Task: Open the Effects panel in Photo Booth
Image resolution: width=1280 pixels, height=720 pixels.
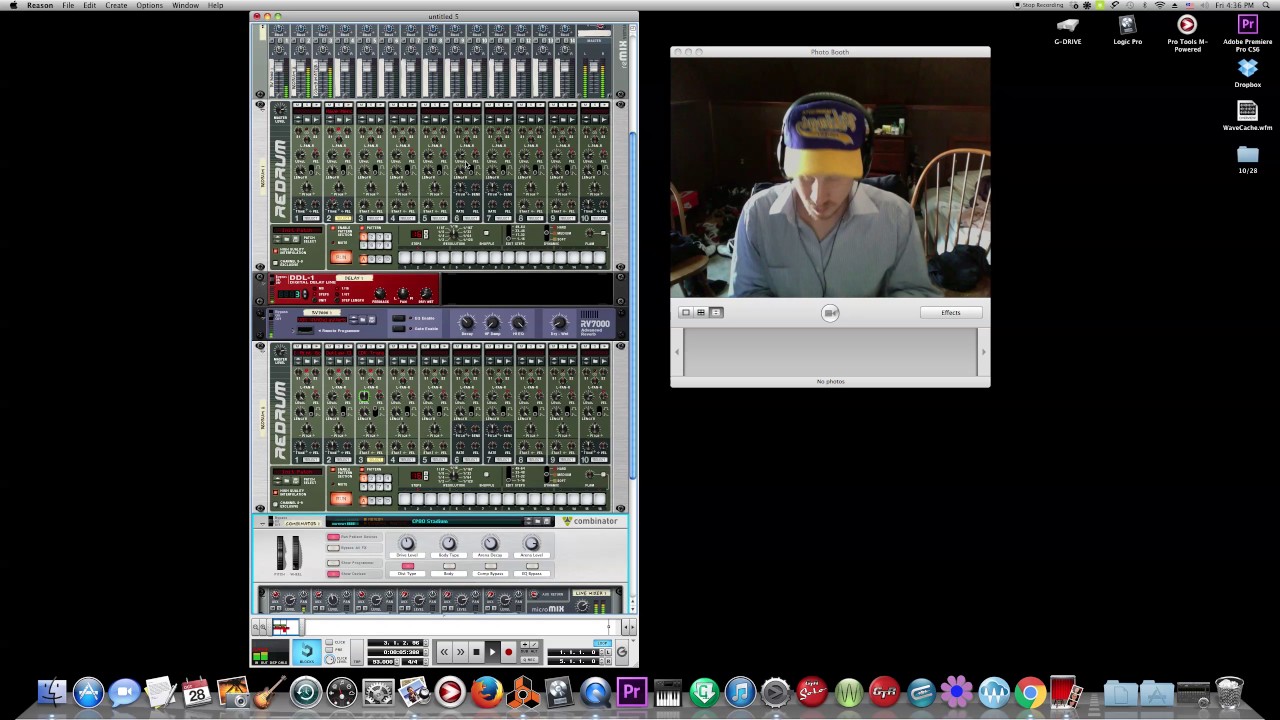Action: click(950, 313)
